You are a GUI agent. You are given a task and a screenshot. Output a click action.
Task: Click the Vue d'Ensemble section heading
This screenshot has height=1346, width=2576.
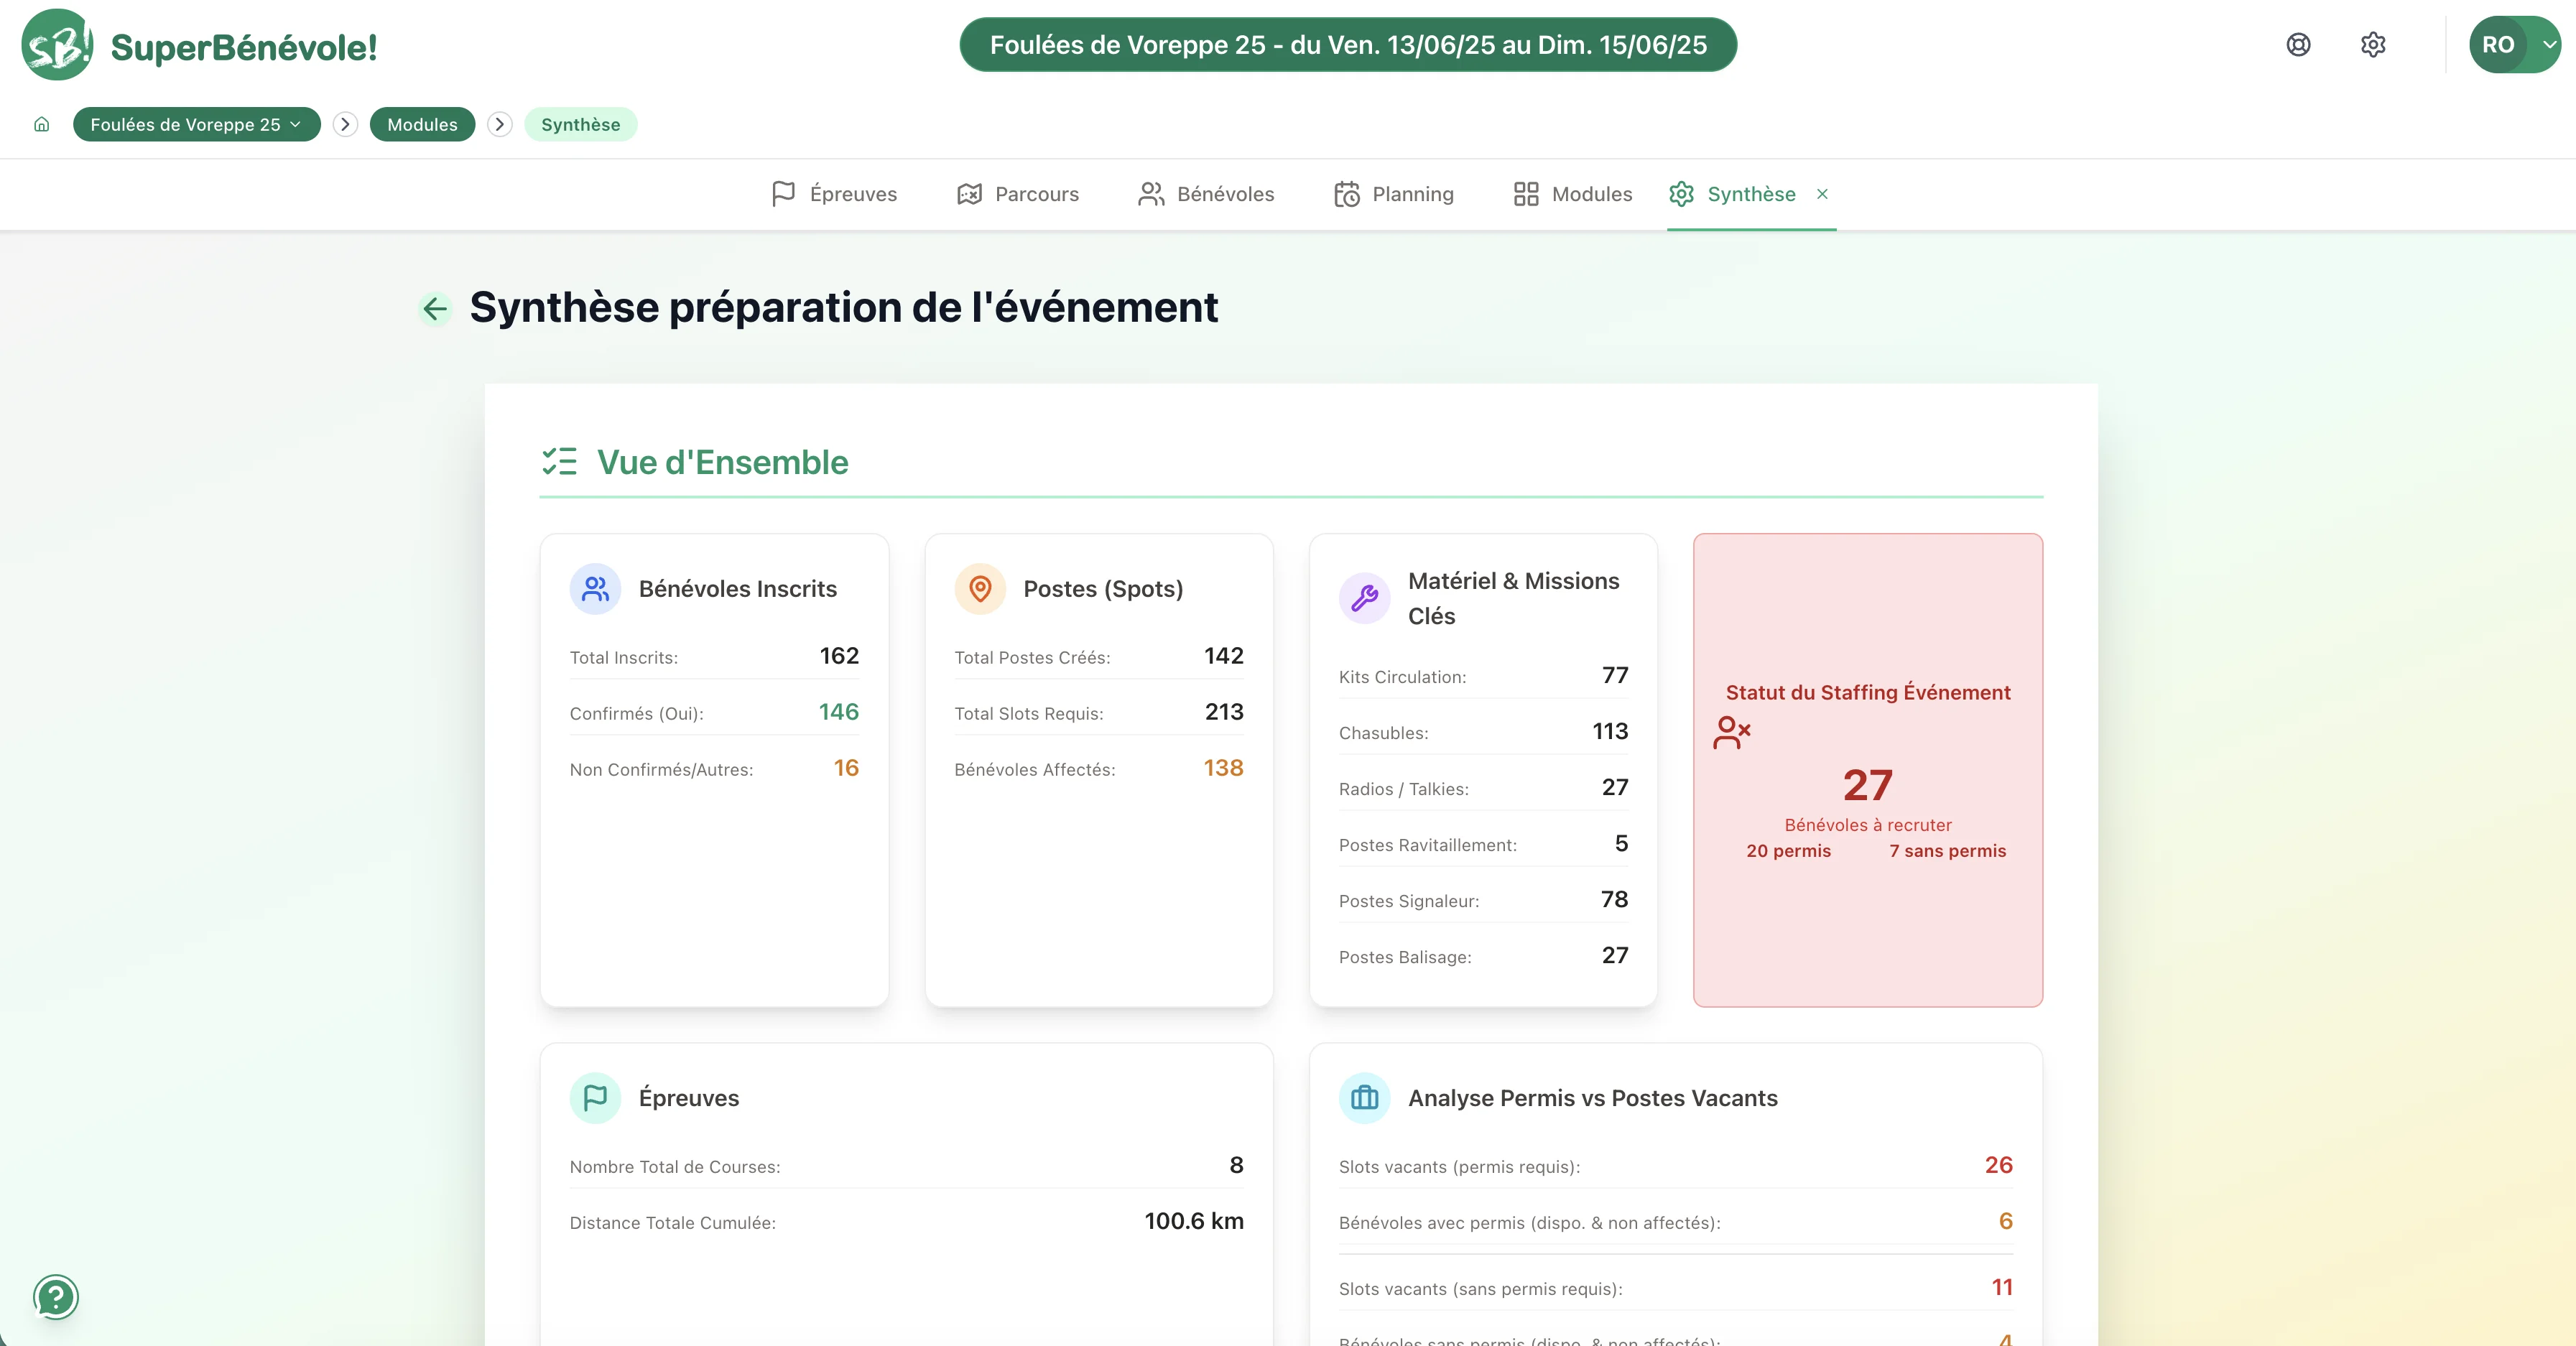click(722, 462)
